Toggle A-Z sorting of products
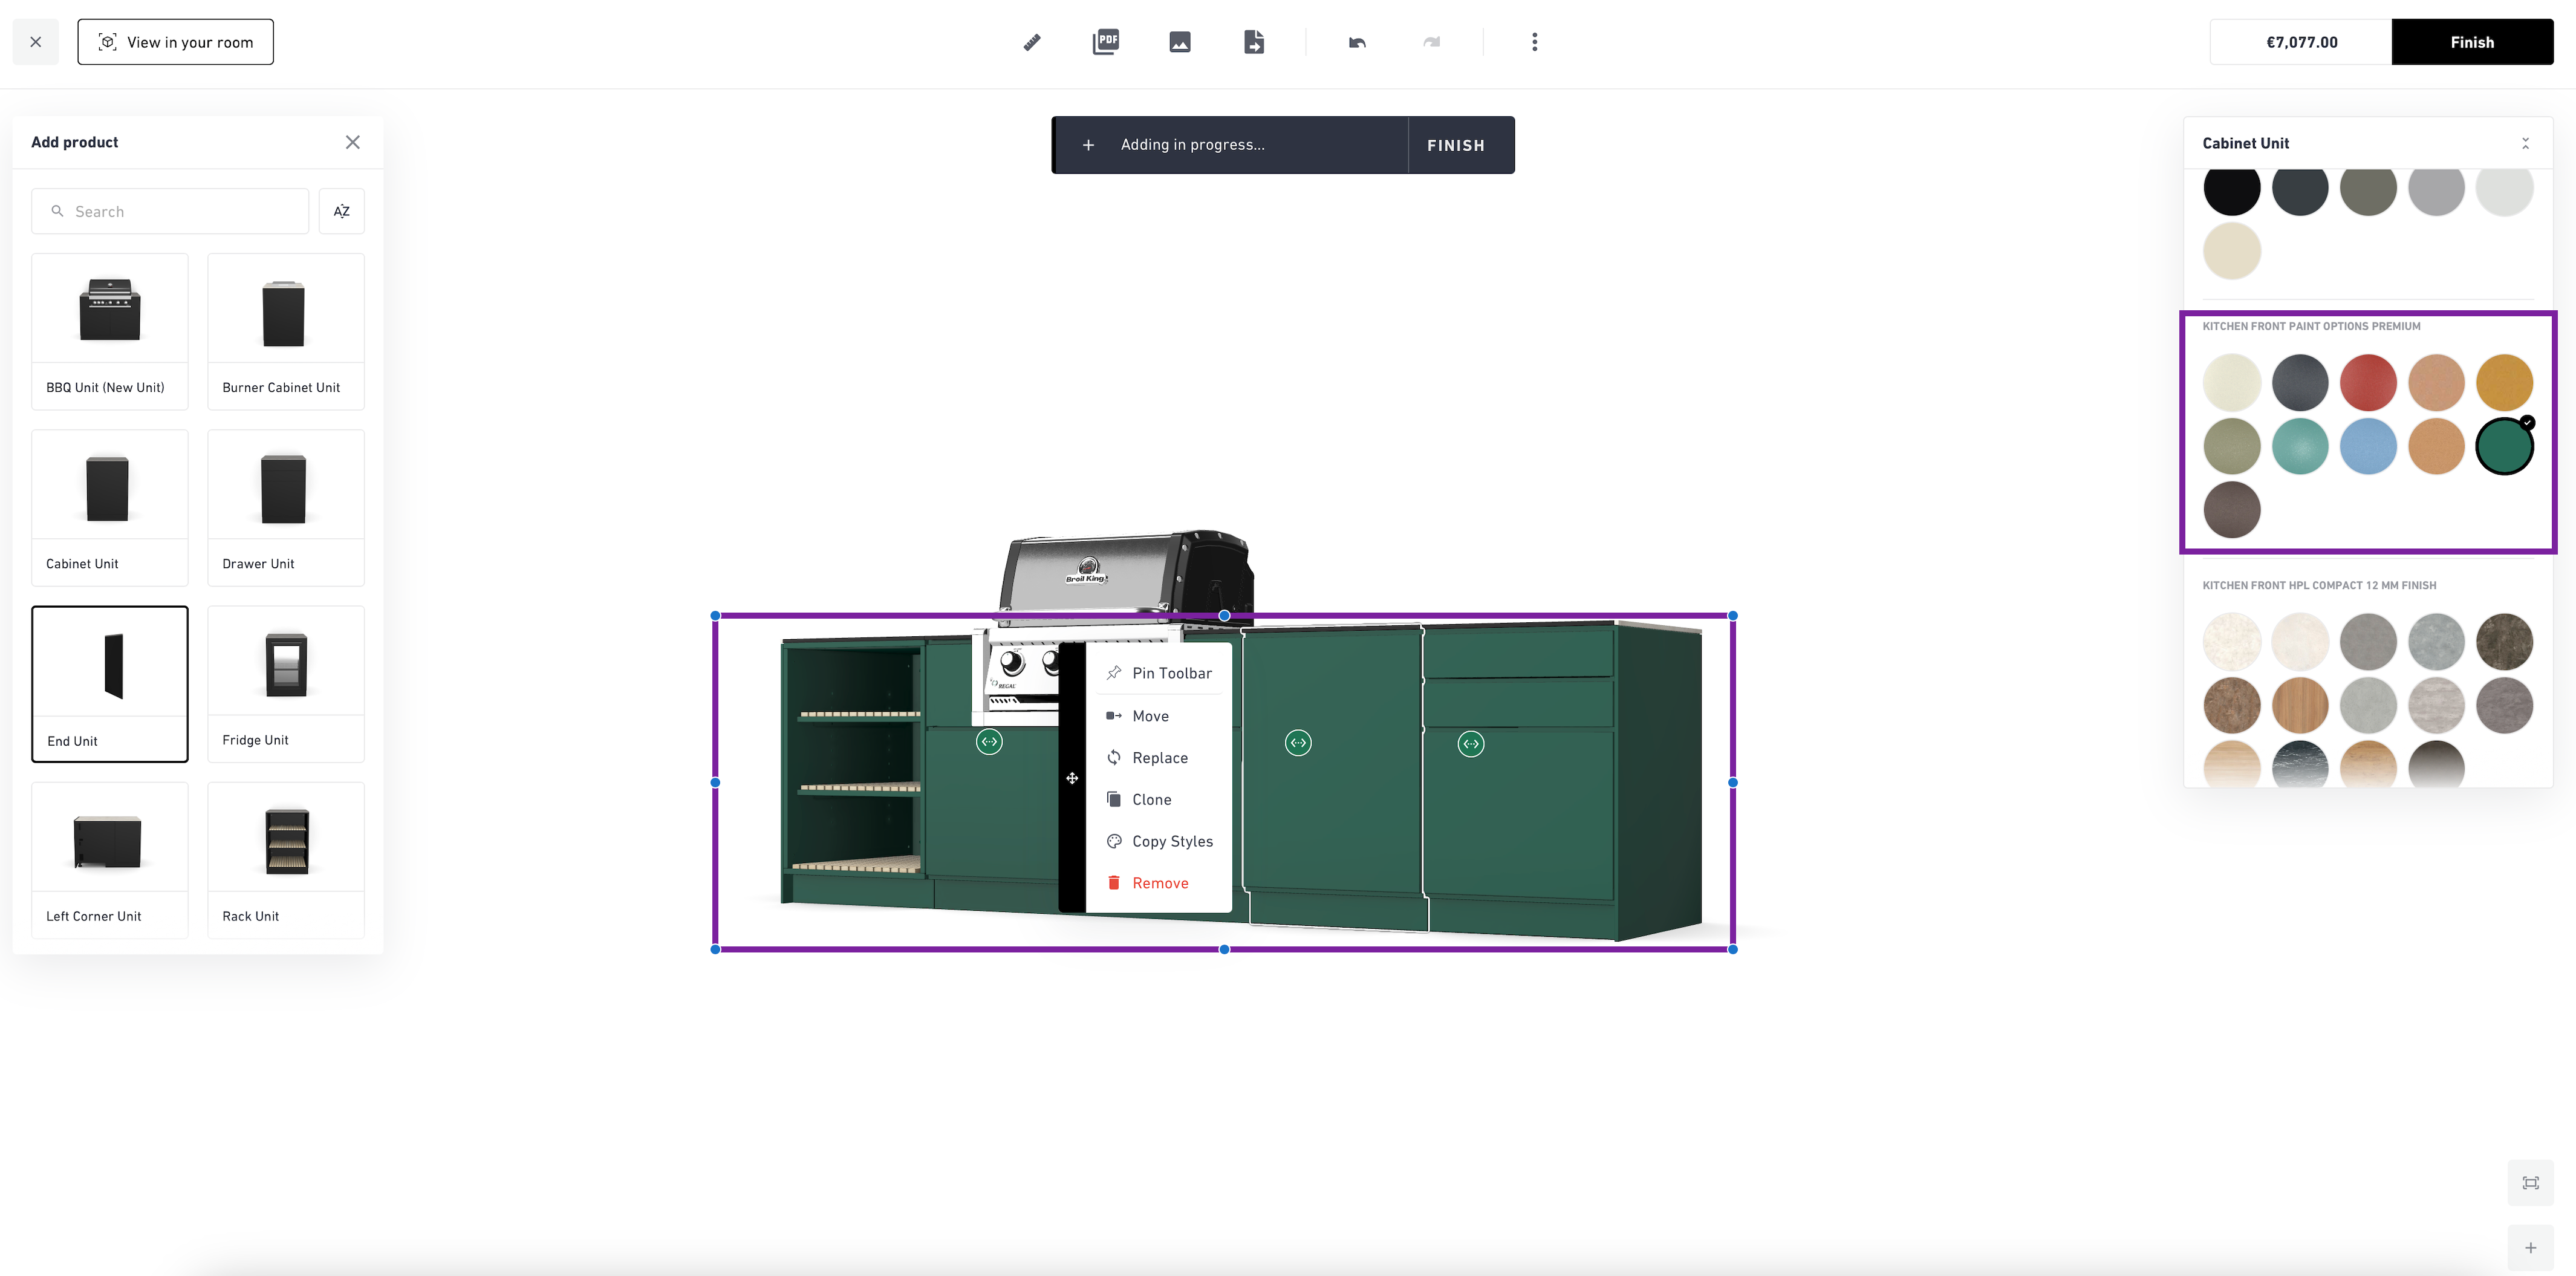The width and height of the screenshot is (2576, 1276). (x=342, y=211)
